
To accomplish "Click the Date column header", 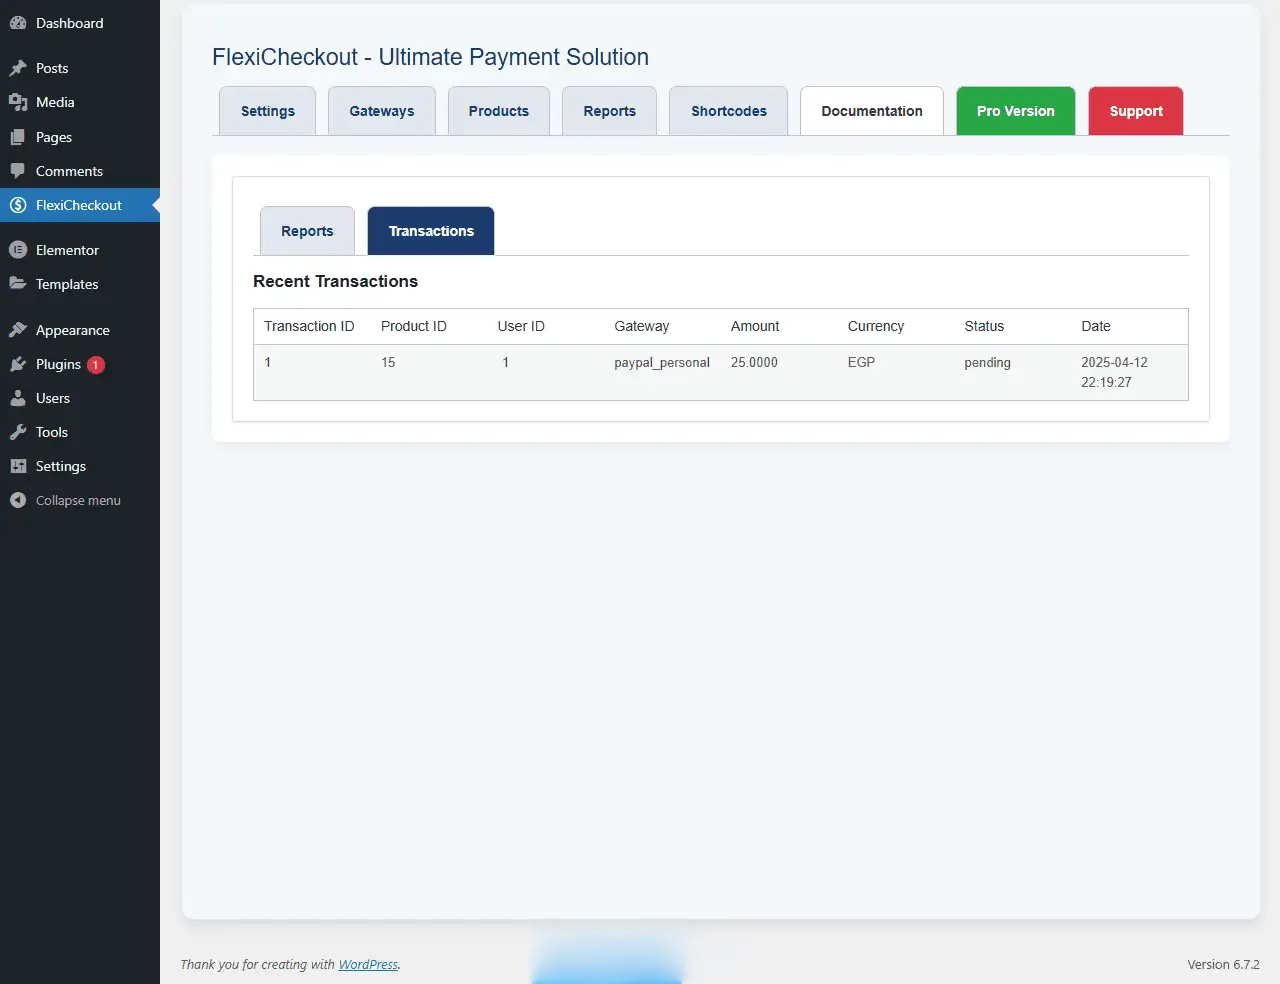I will pos(1096,326).
